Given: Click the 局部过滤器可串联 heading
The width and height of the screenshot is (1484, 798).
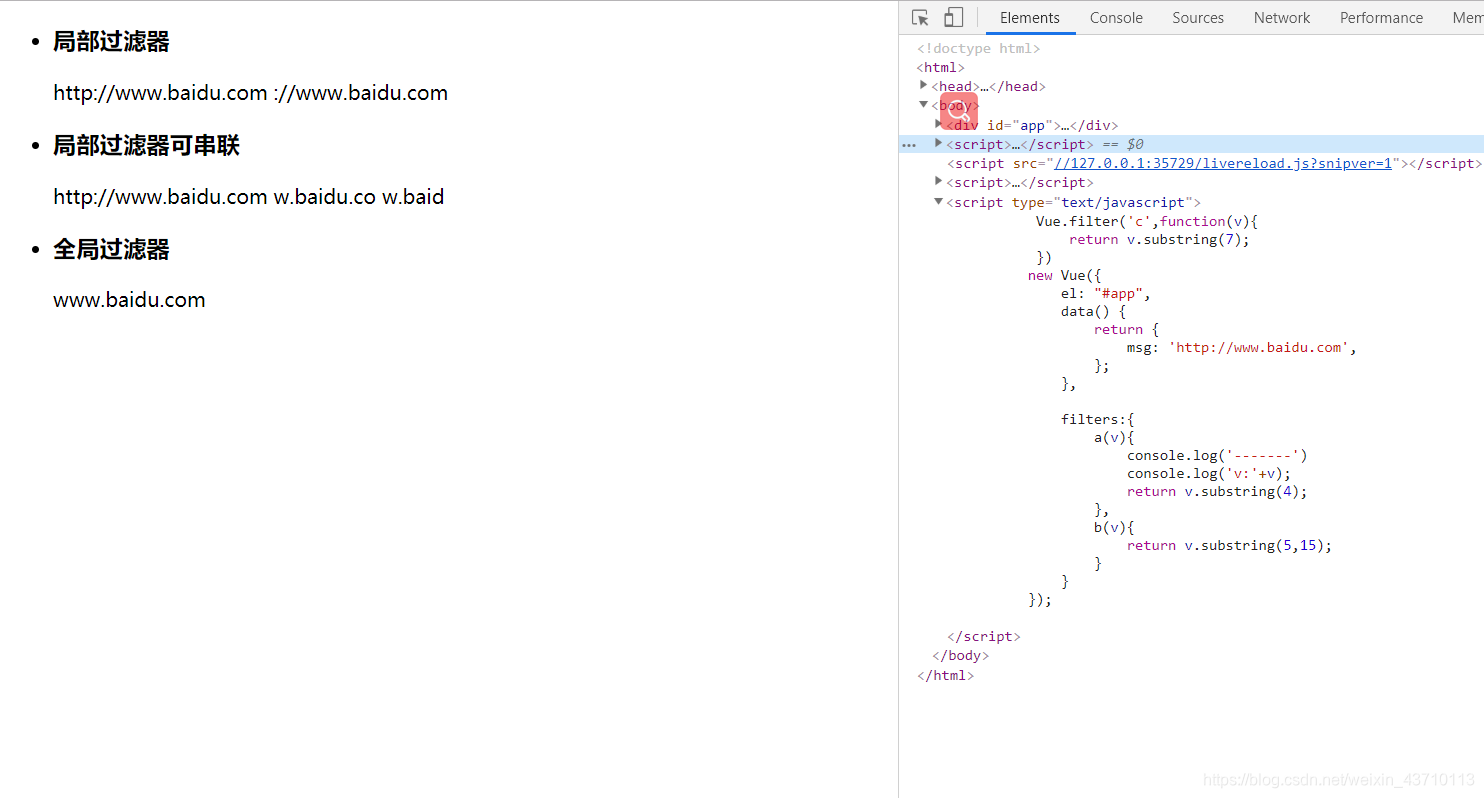Looking at the screenshot, I should pos(146,145).
